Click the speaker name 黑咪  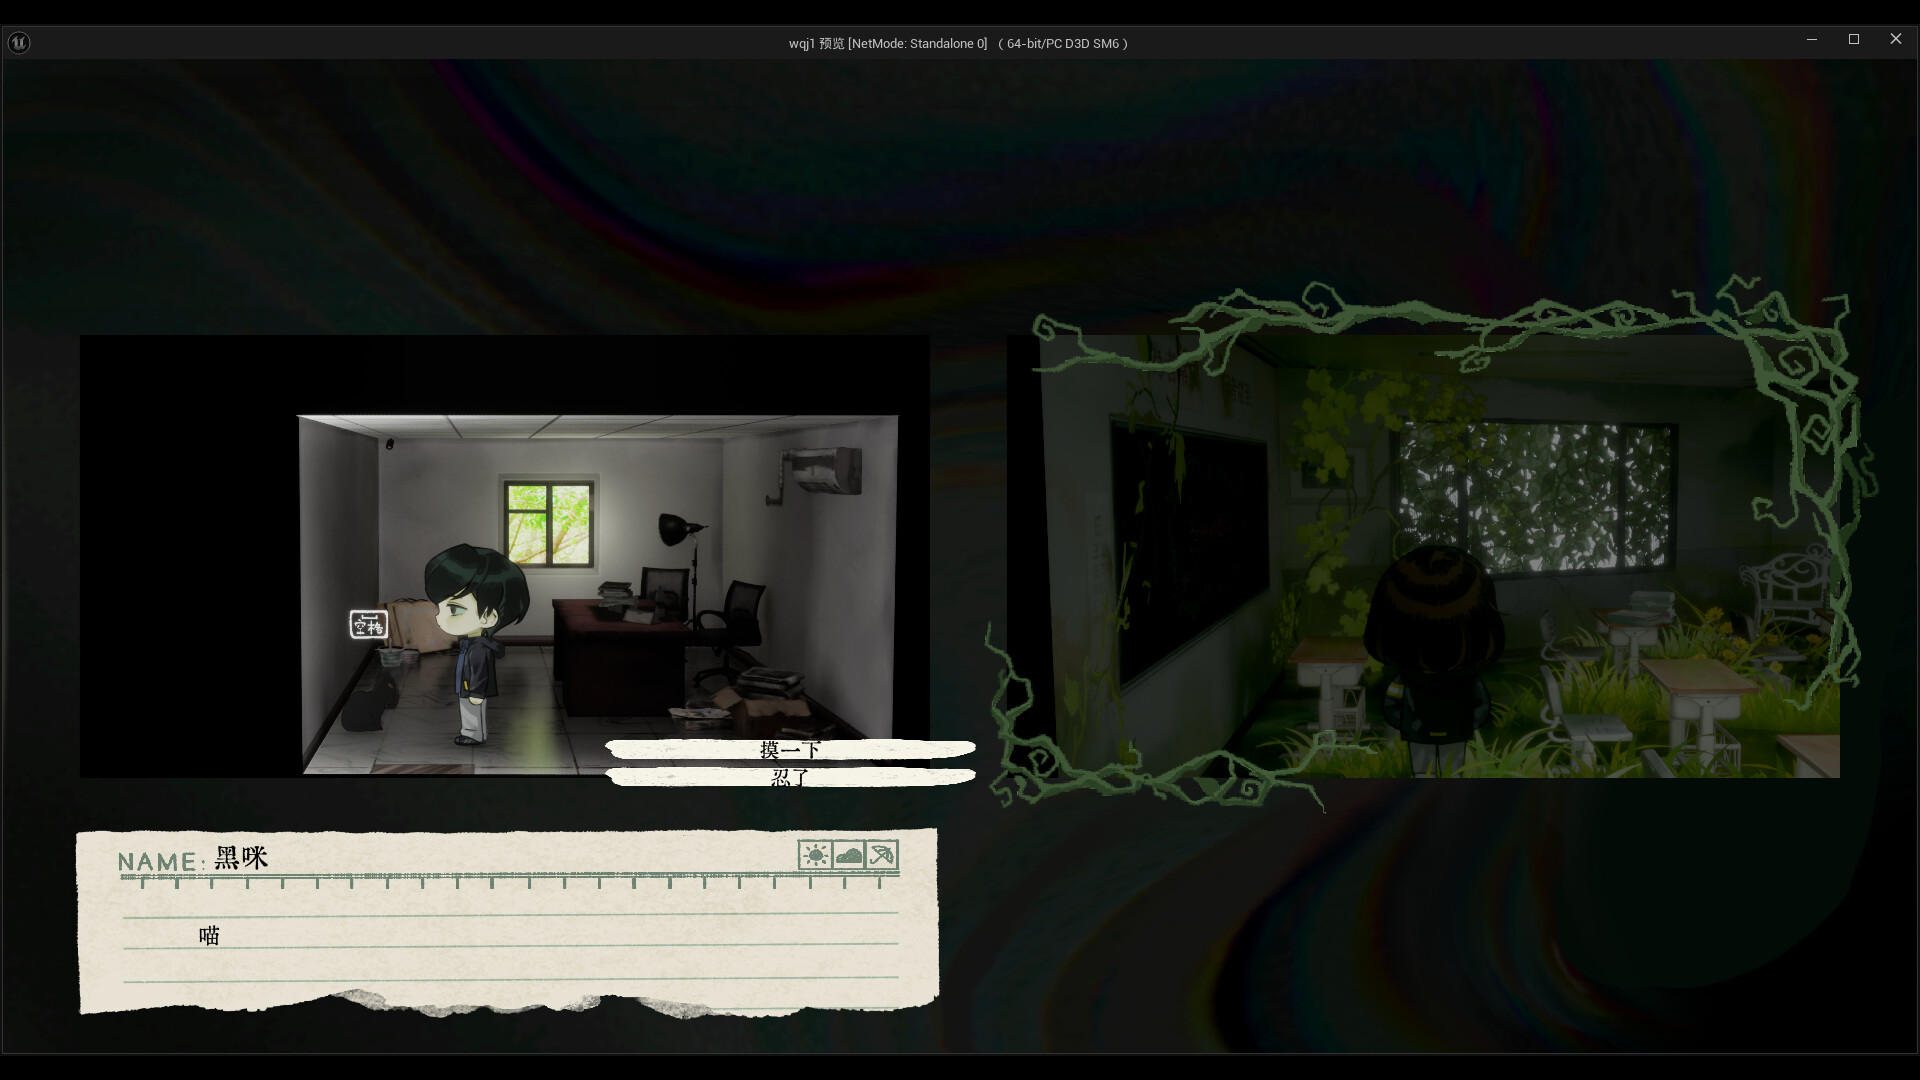tap(241, 858)
